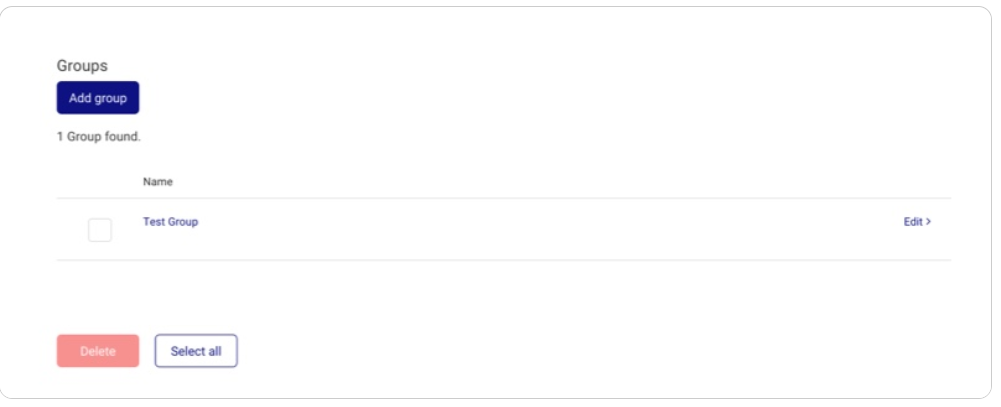Open the Test Group link
Screen dimensions: 1001x407
(x=170, y=222)
